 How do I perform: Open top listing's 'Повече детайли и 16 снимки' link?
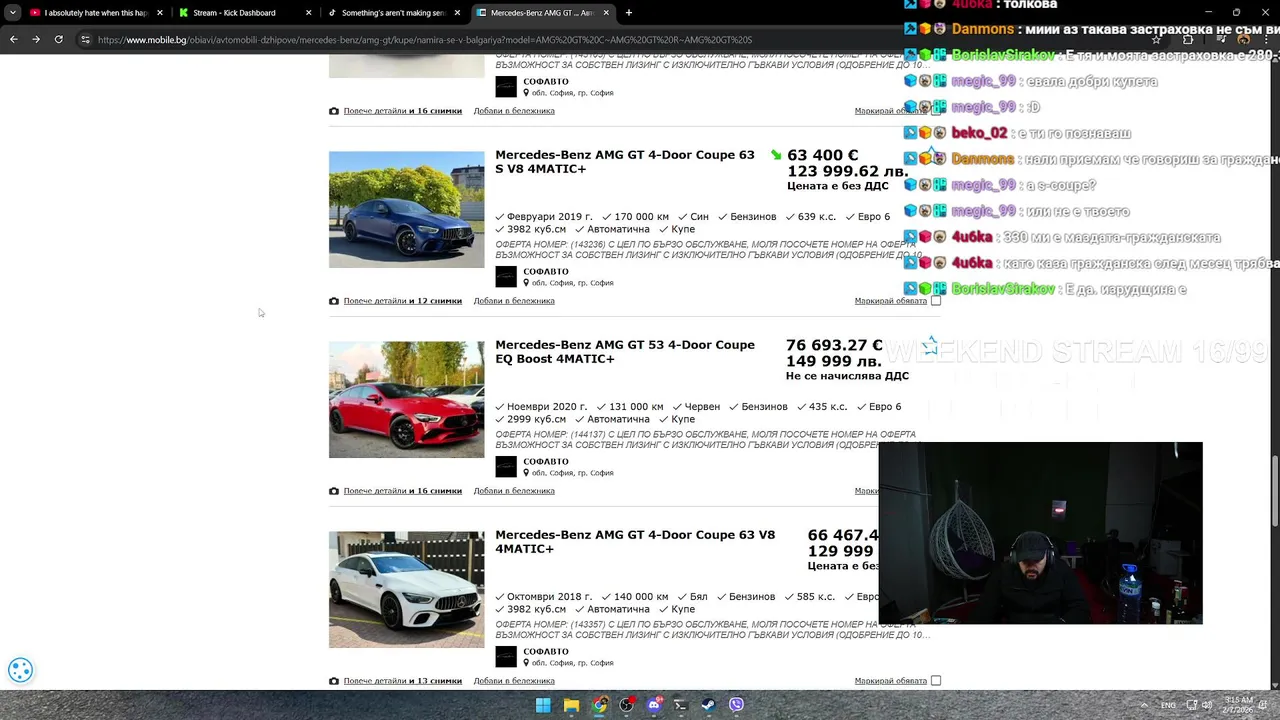[x=403, y=111]
